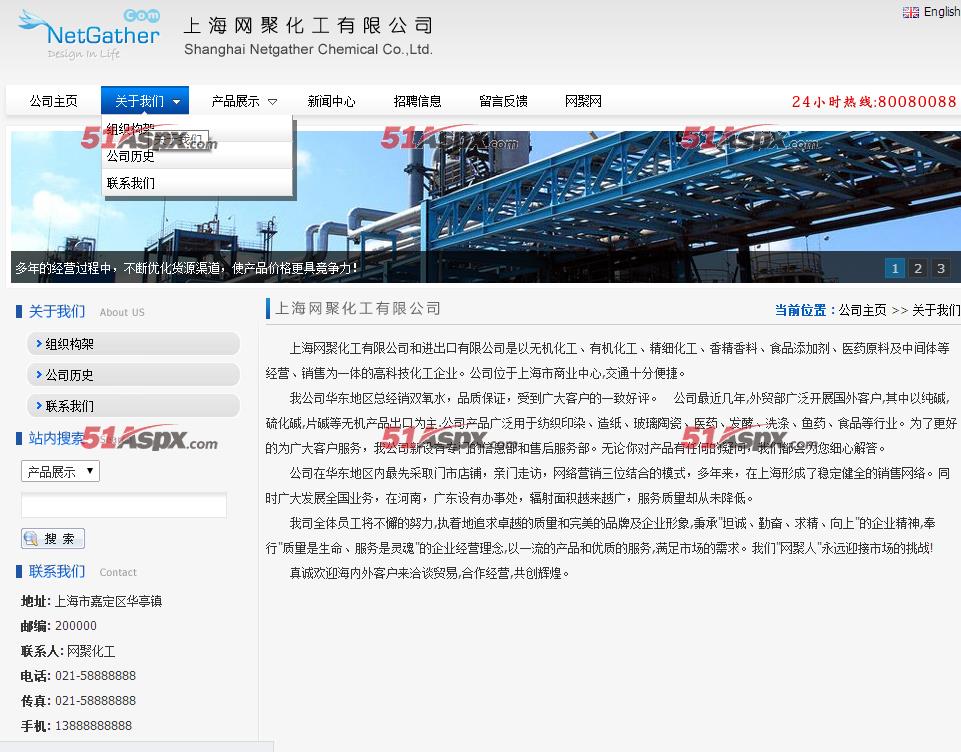961x752 pixels.
Task: Expand the 关于我们 nav dropdown arrow
Action: point(176,101)
